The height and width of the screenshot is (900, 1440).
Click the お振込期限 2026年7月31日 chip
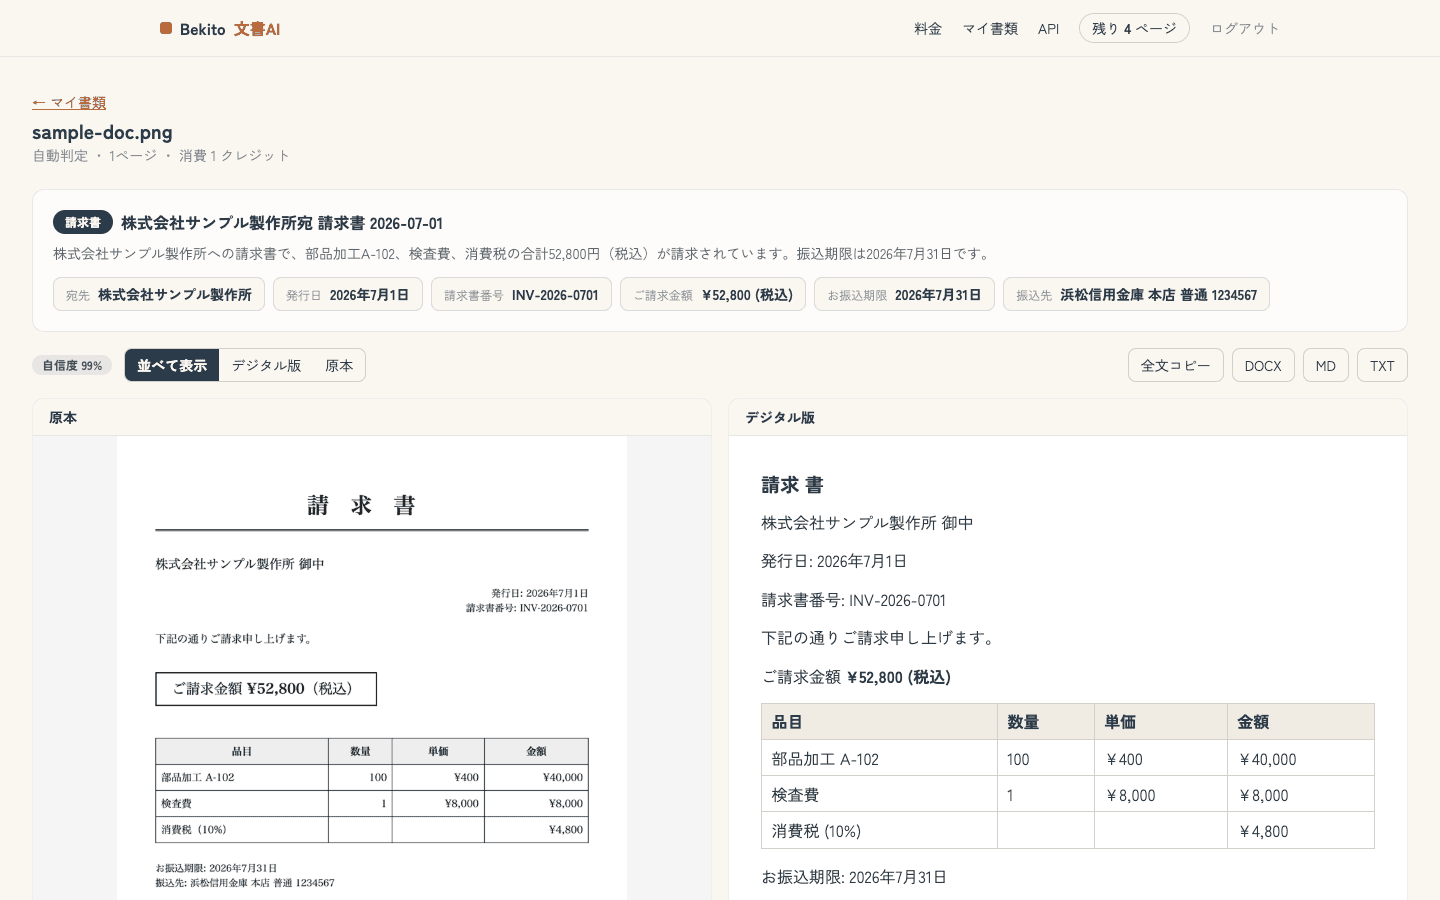(904, 294)
